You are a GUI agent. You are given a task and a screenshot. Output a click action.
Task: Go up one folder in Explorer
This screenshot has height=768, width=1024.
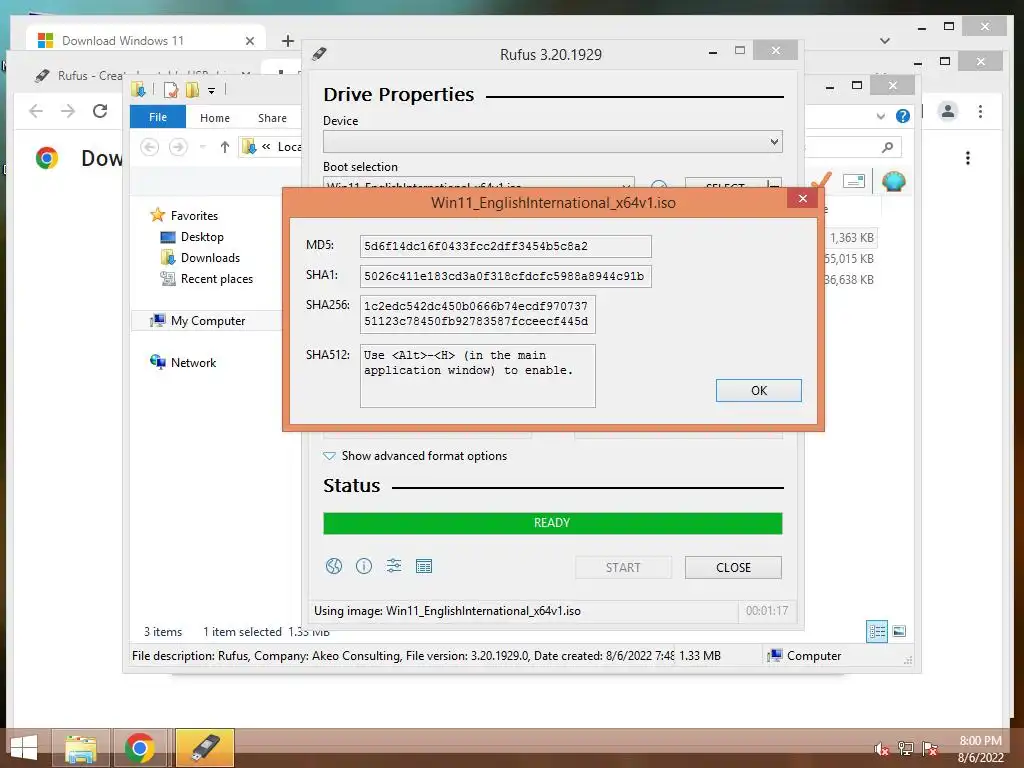pos(225,147)
